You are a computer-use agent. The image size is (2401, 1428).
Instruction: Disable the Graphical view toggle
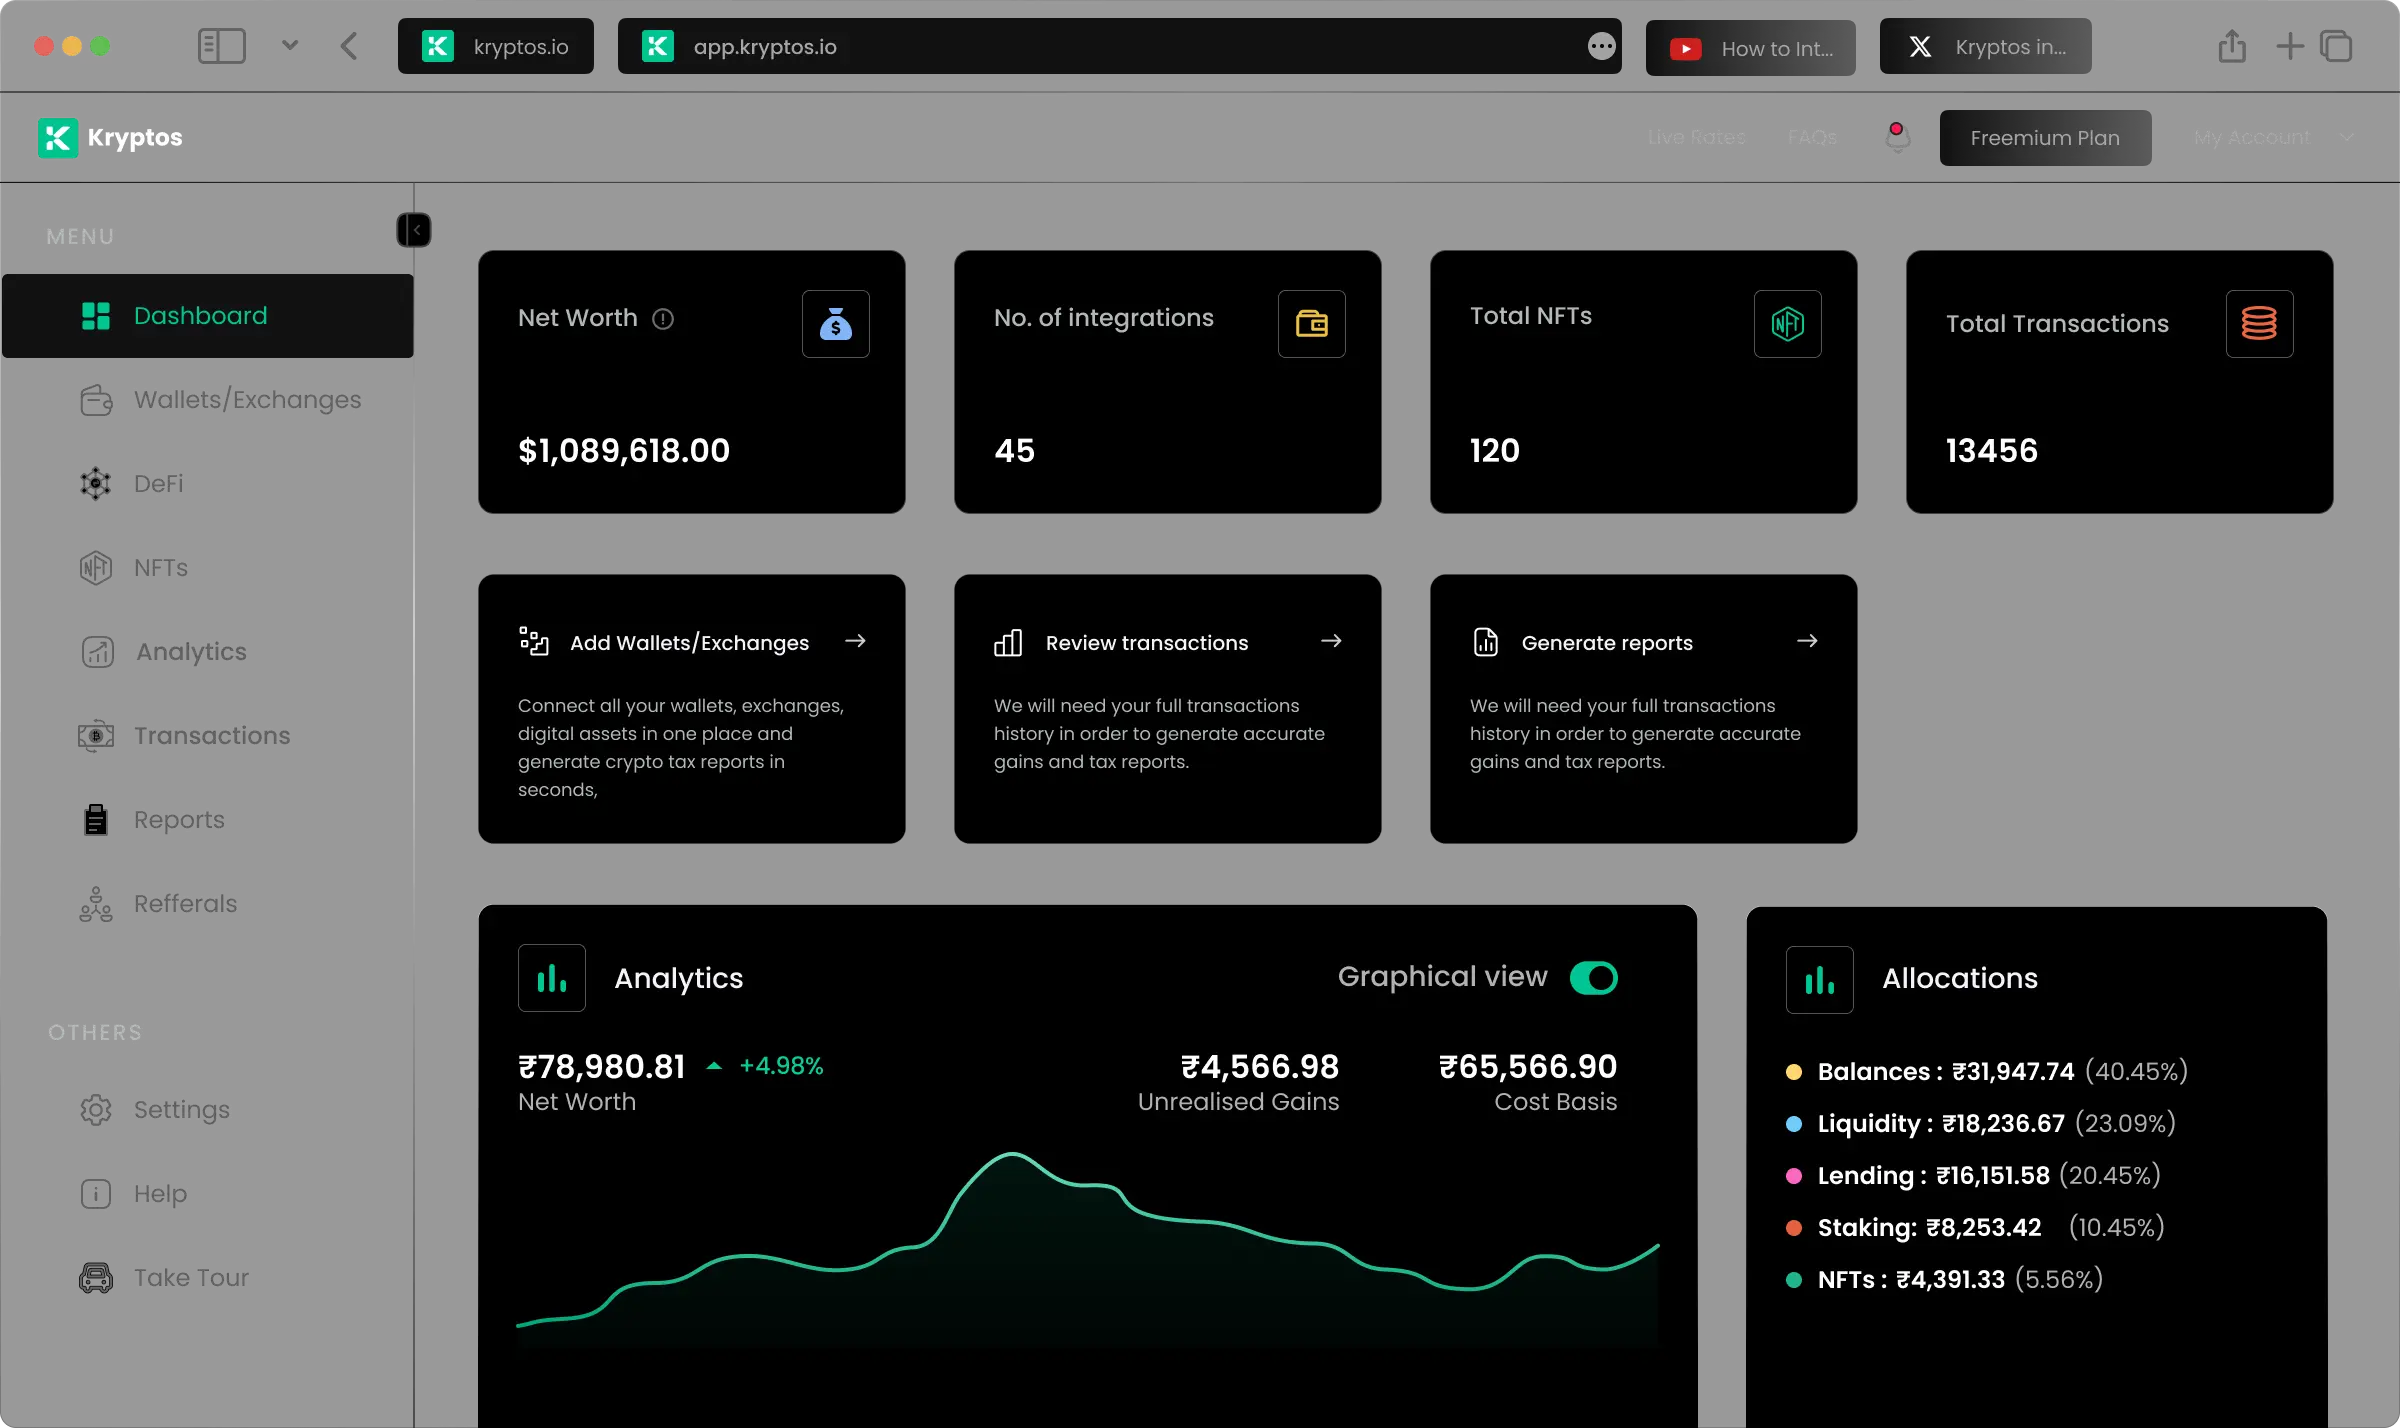[x=1592, y=977]
